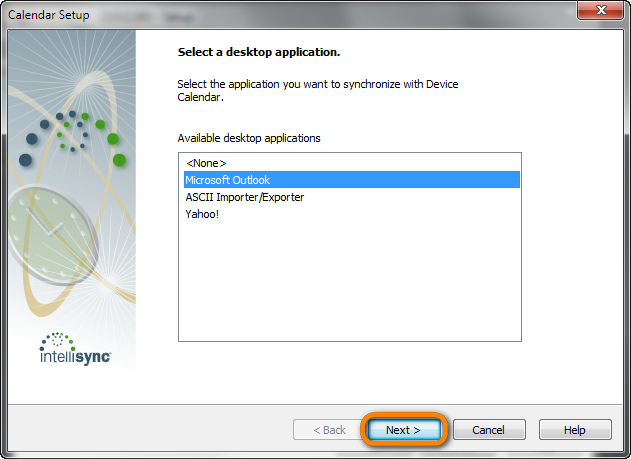Click the Next button
The height and width of the screenshot is (459, 631).
point(404,430)
